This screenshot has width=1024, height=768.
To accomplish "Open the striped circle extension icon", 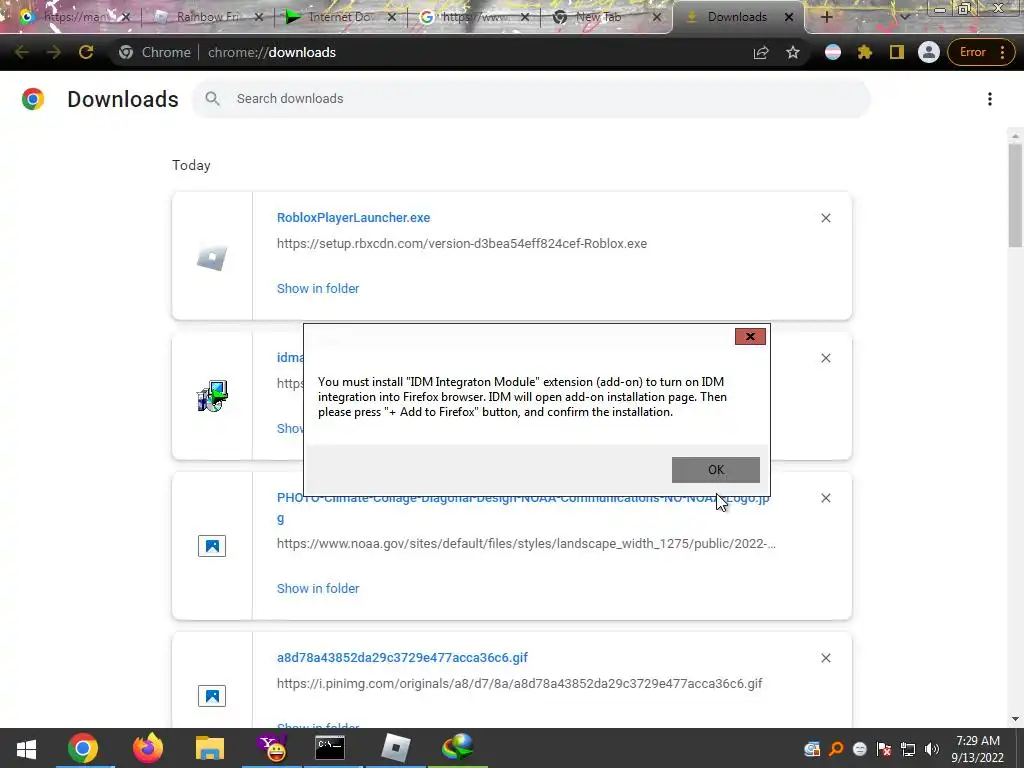I will [833, 52].
